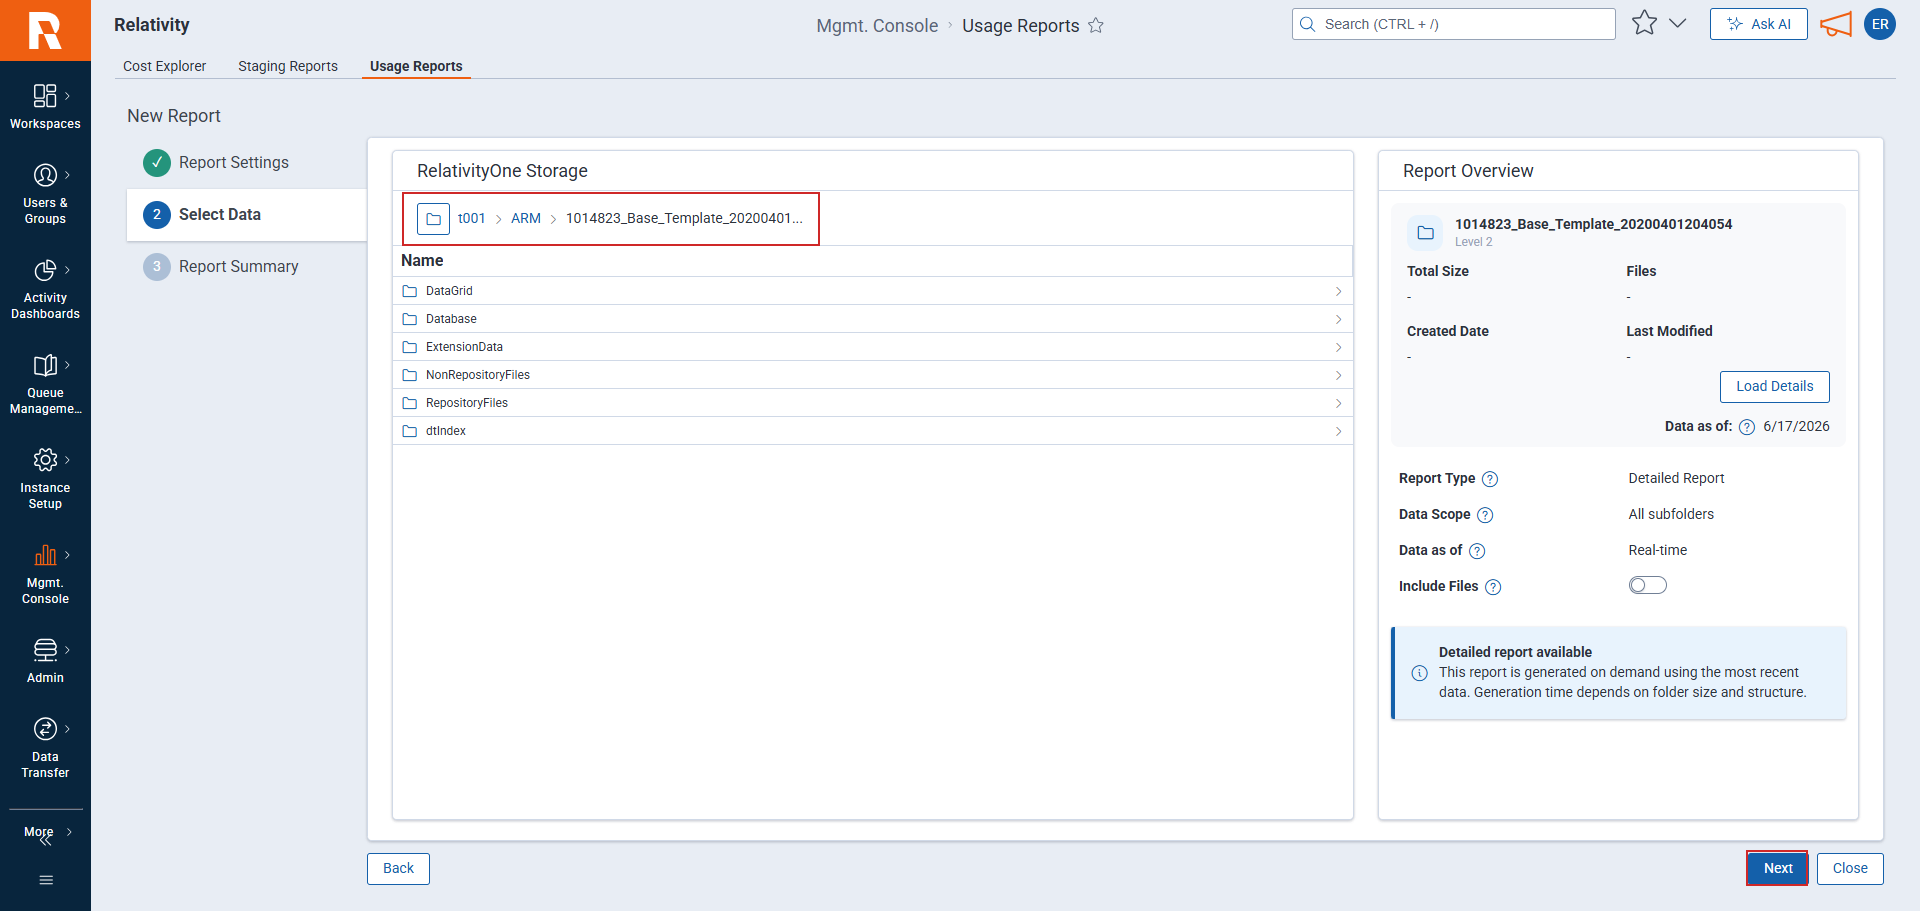Select the Database folder row
The image size is (1920, 911).
coord(872,319)
